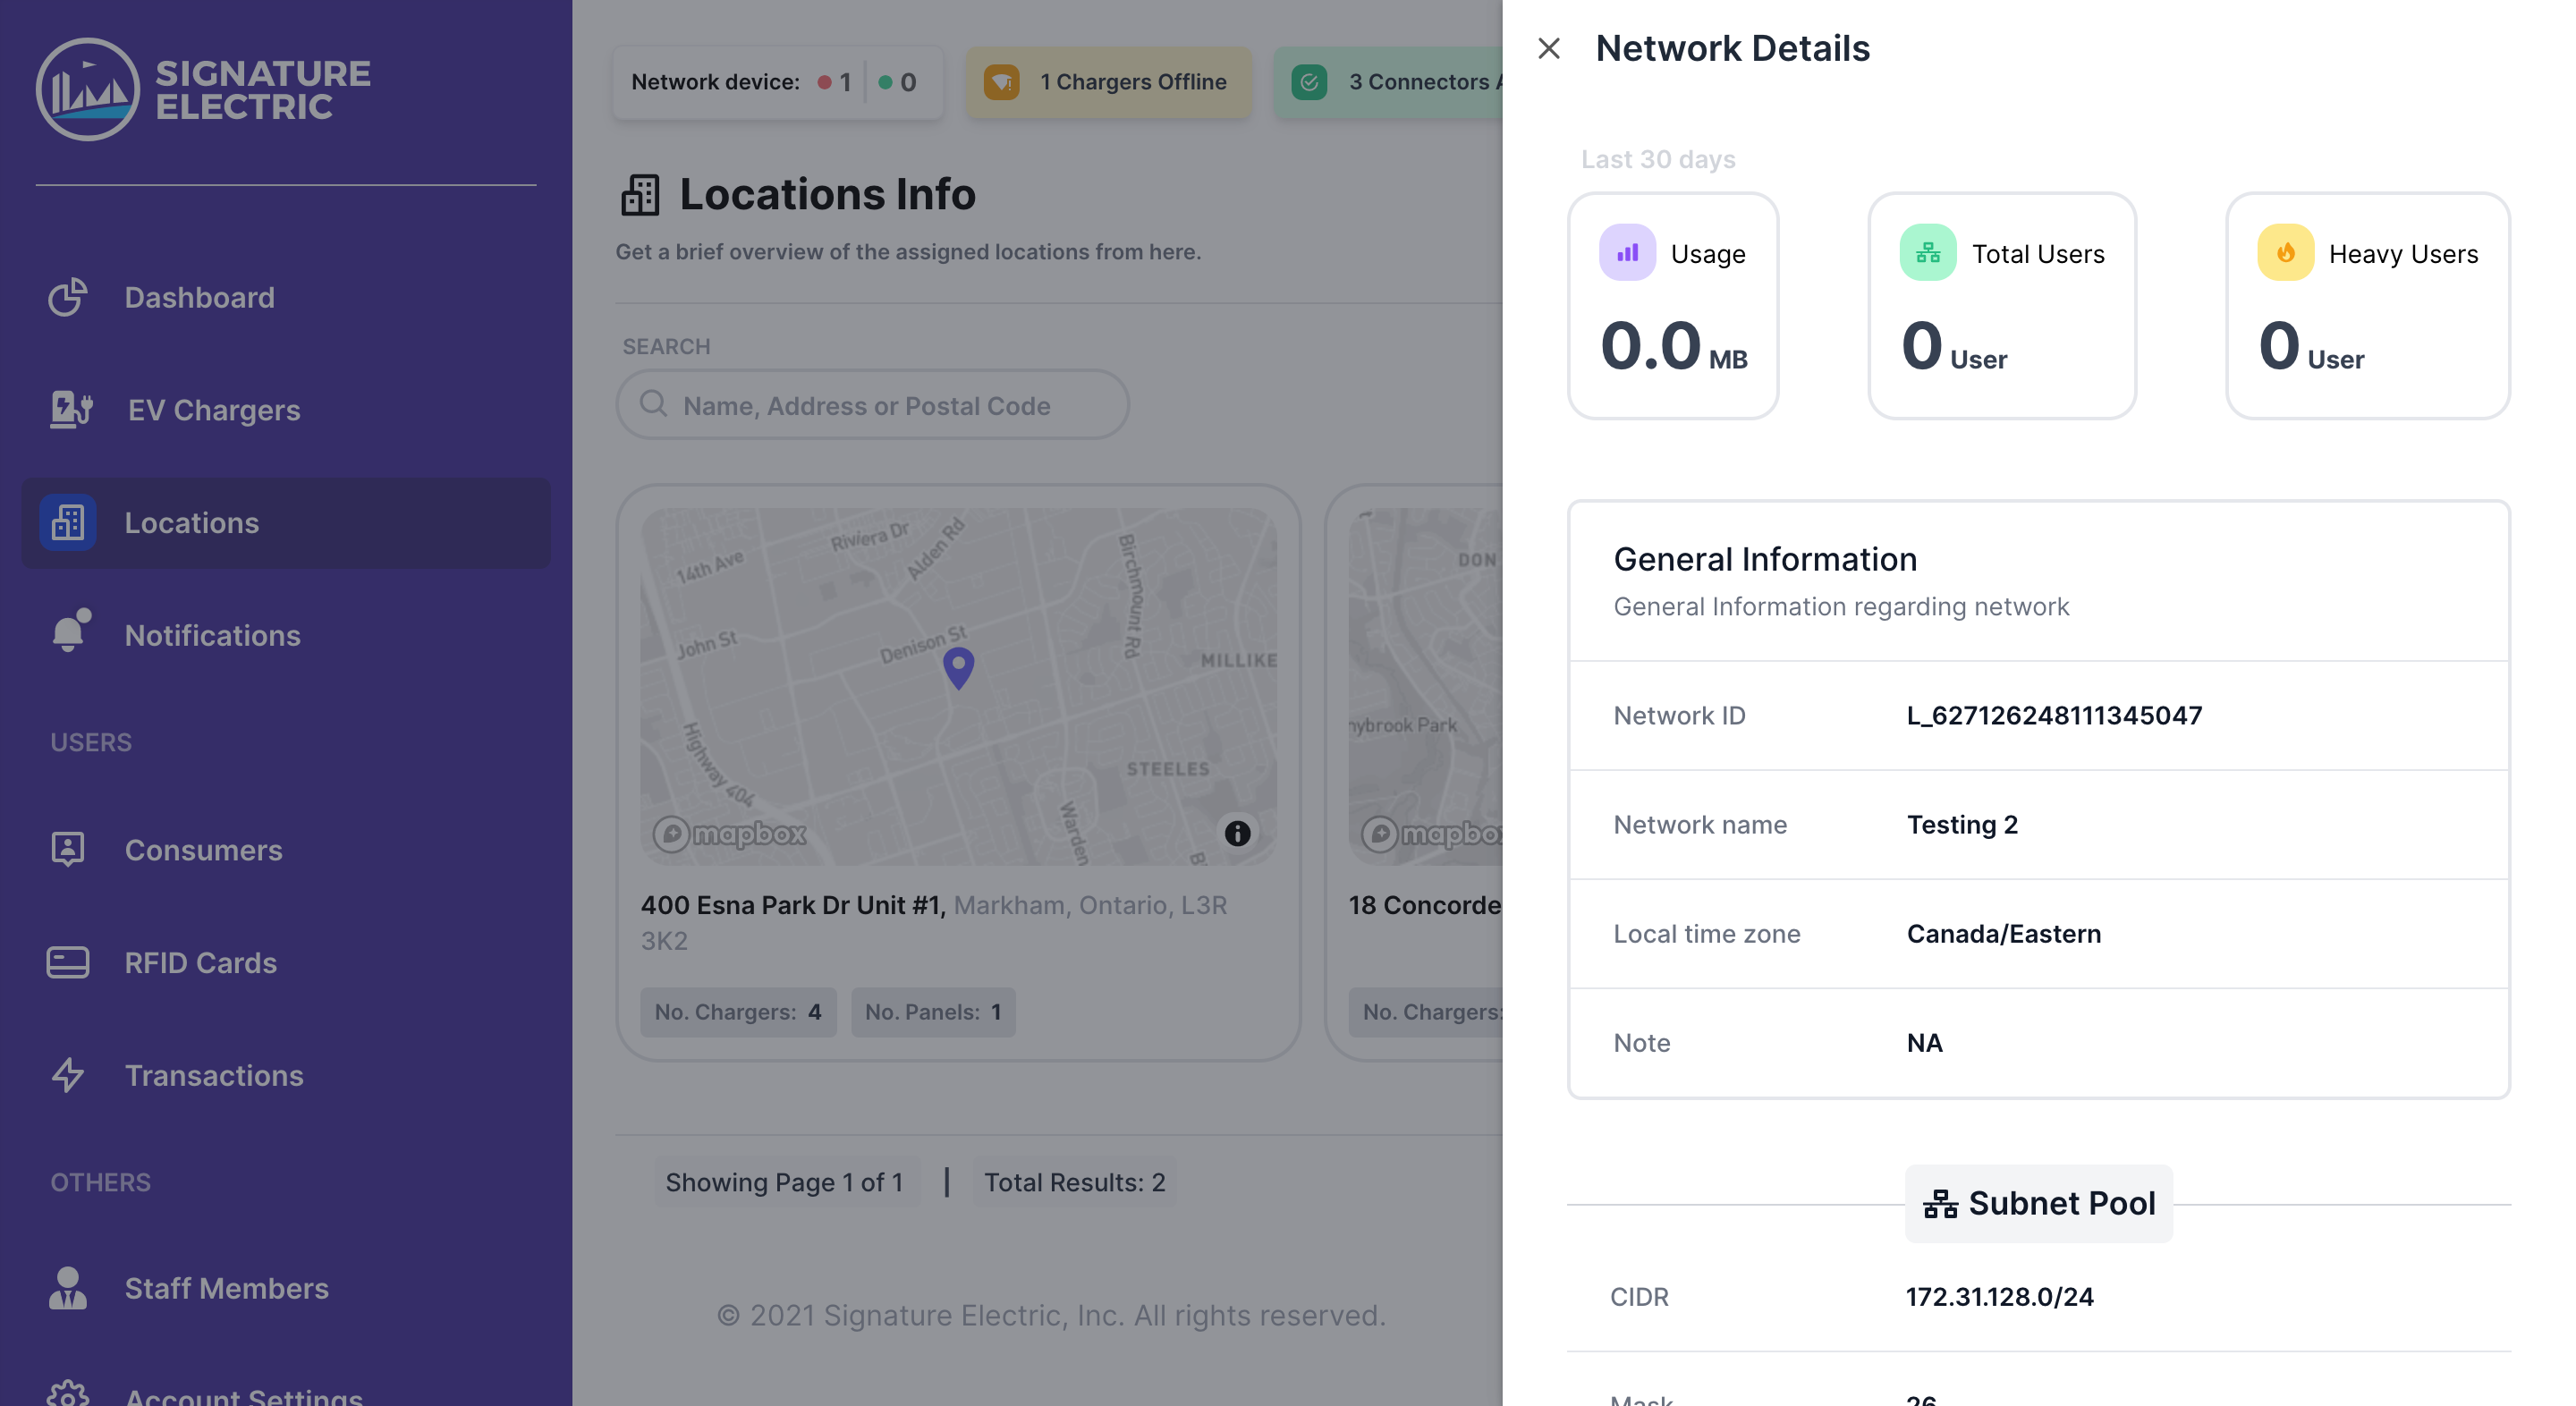This screenshot has width=2576, height=1406.
Task: Click the 3 Connectors status badge
Action: click(x=1388, y=82)
